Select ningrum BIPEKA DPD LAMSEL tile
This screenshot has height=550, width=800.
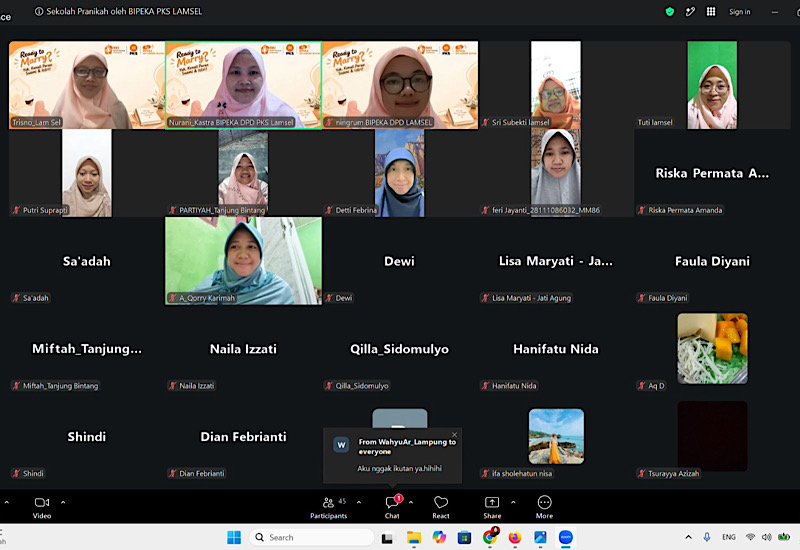coord(400,85)
